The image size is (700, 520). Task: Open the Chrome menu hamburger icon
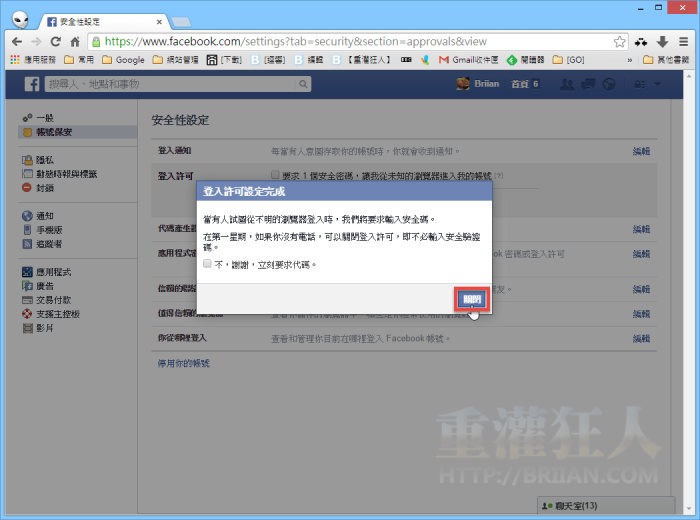pyautogui.click(x=684, y=41)
